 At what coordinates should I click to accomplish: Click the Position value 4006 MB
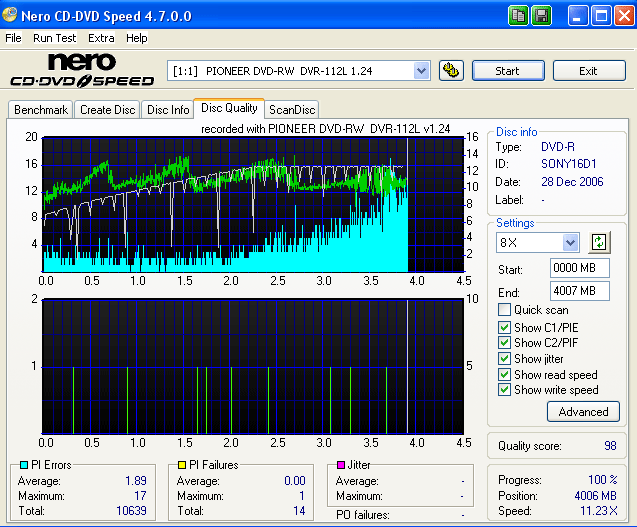(x=596, y=496)
